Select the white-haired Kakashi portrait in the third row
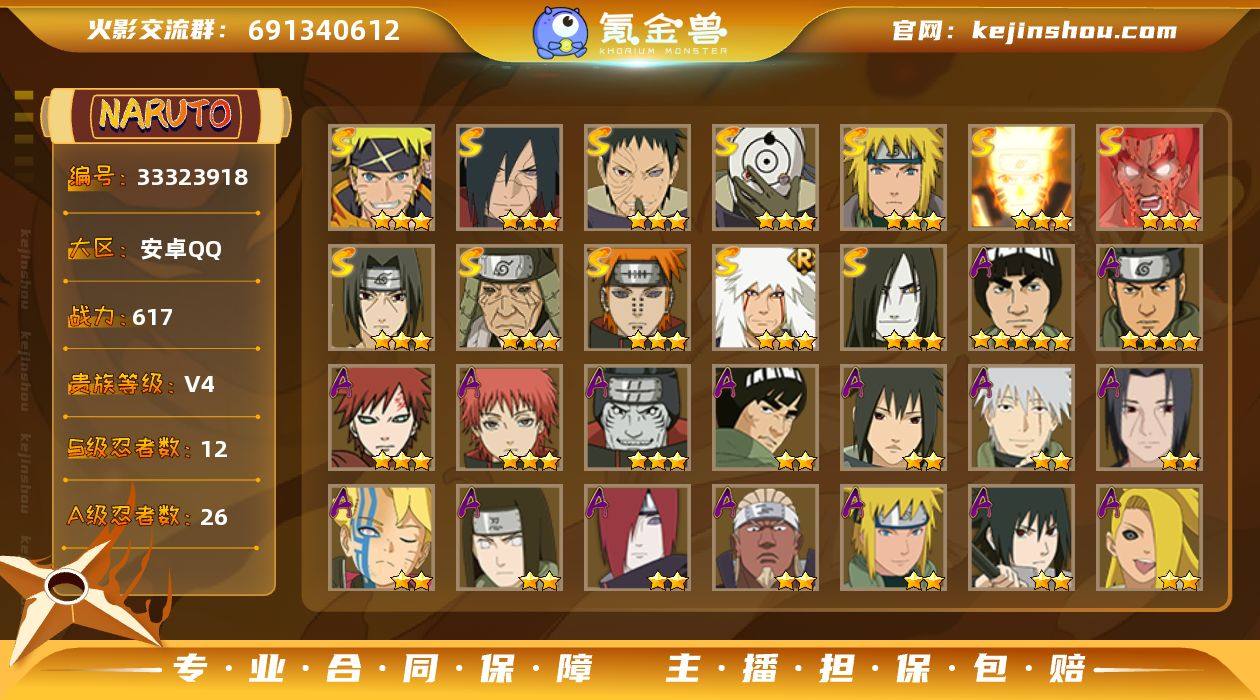 tap(1021, 418)
